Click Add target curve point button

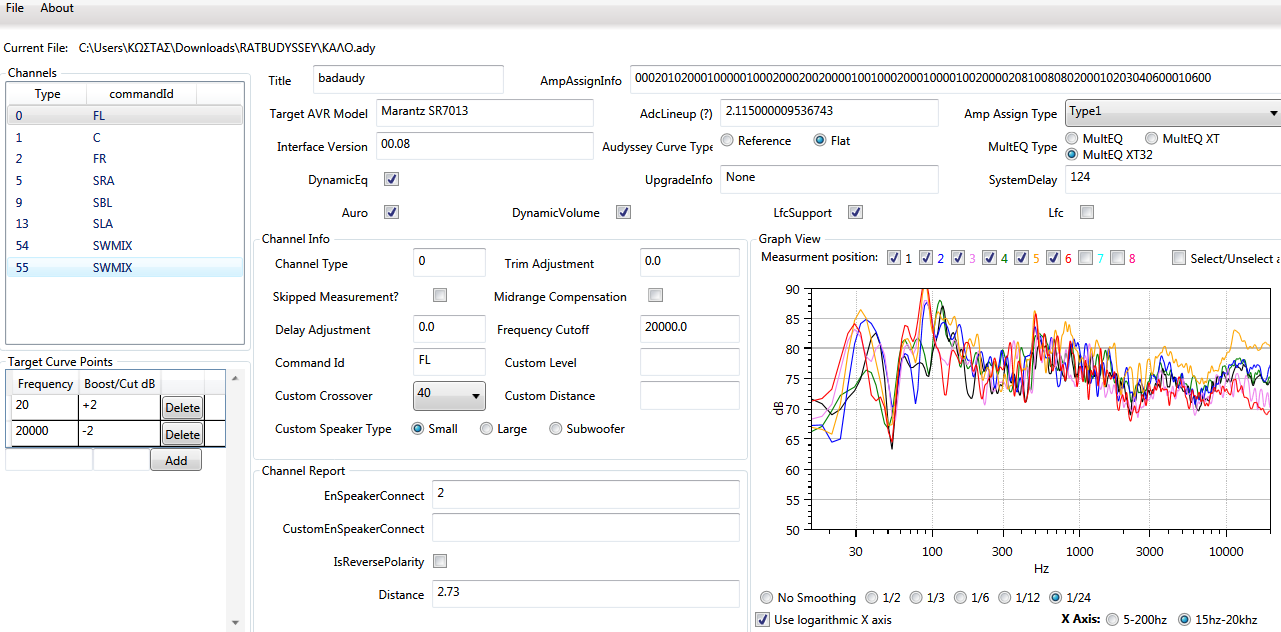(x=176, y=460)
